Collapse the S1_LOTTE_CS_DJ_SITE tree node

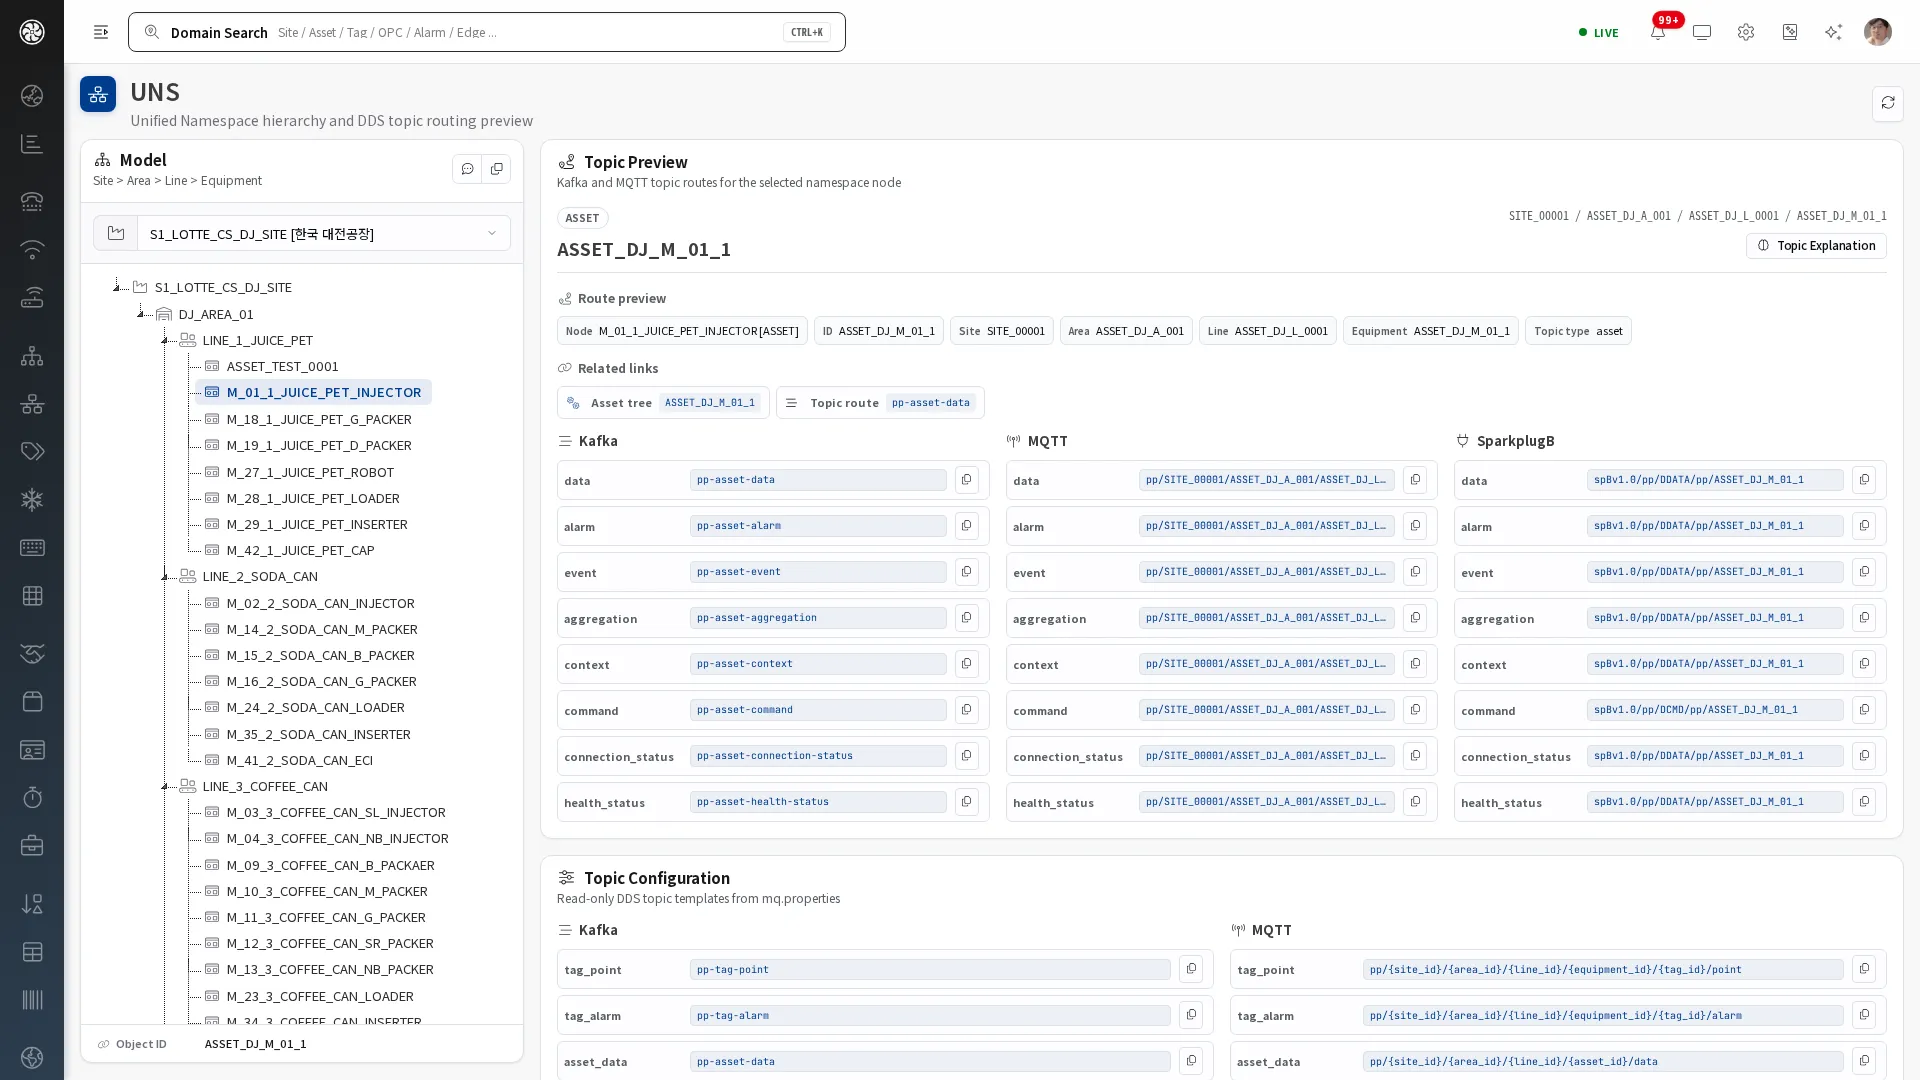117,287
